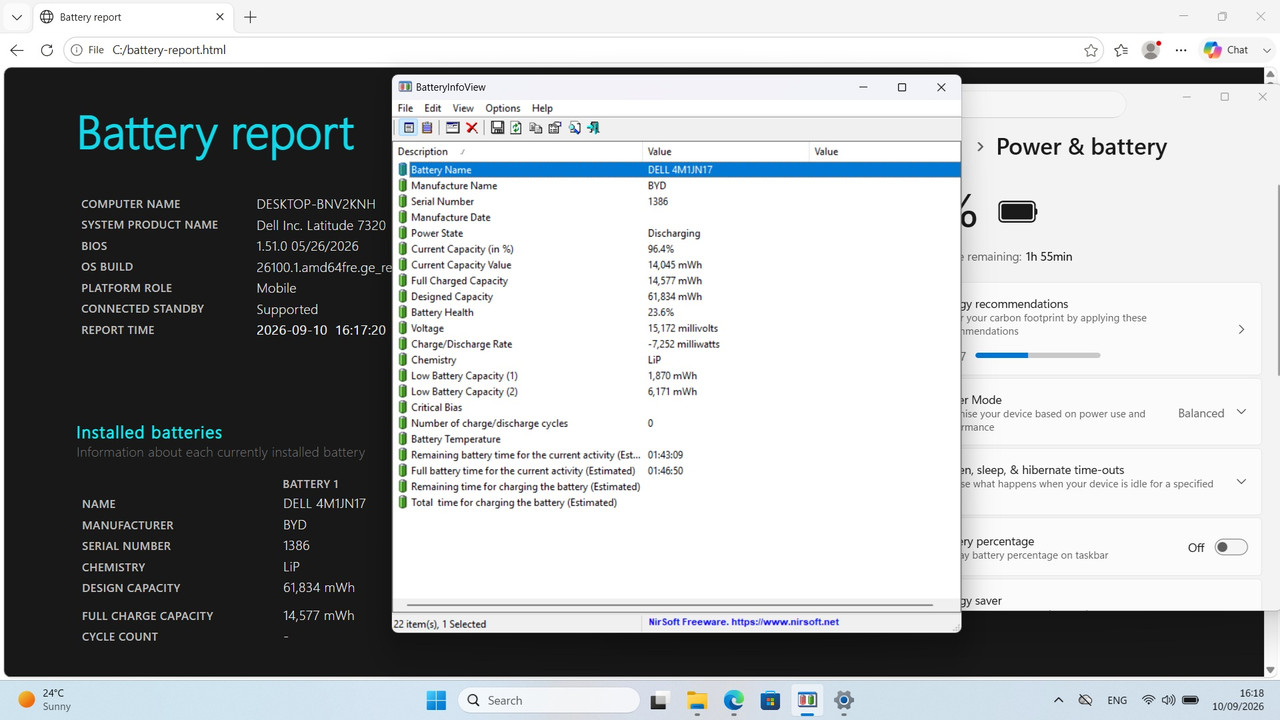Save selected items with floppy disk icon
Viewport: 1280px width, 720px height.
point(497,128)
